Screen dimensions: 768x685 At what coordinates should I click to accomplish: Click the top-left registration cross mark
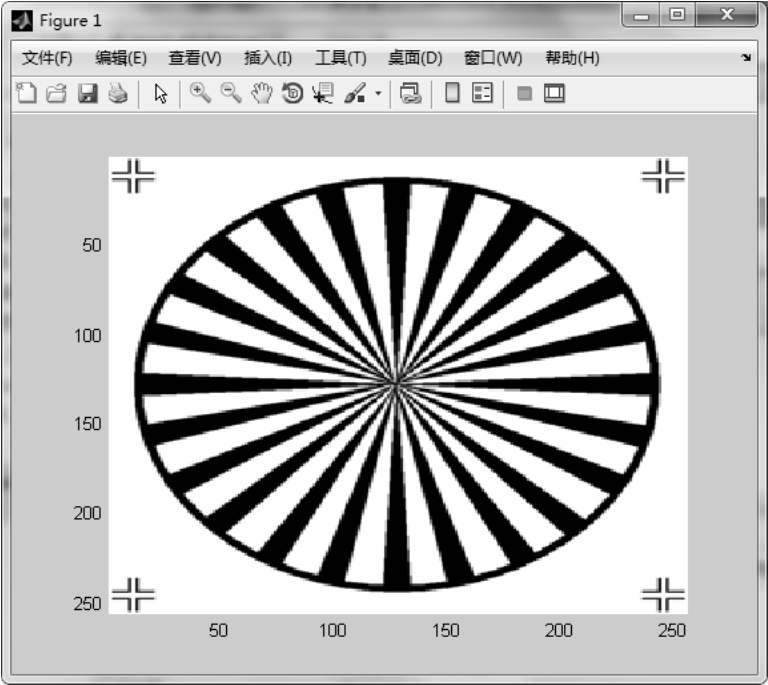point(133,176)
